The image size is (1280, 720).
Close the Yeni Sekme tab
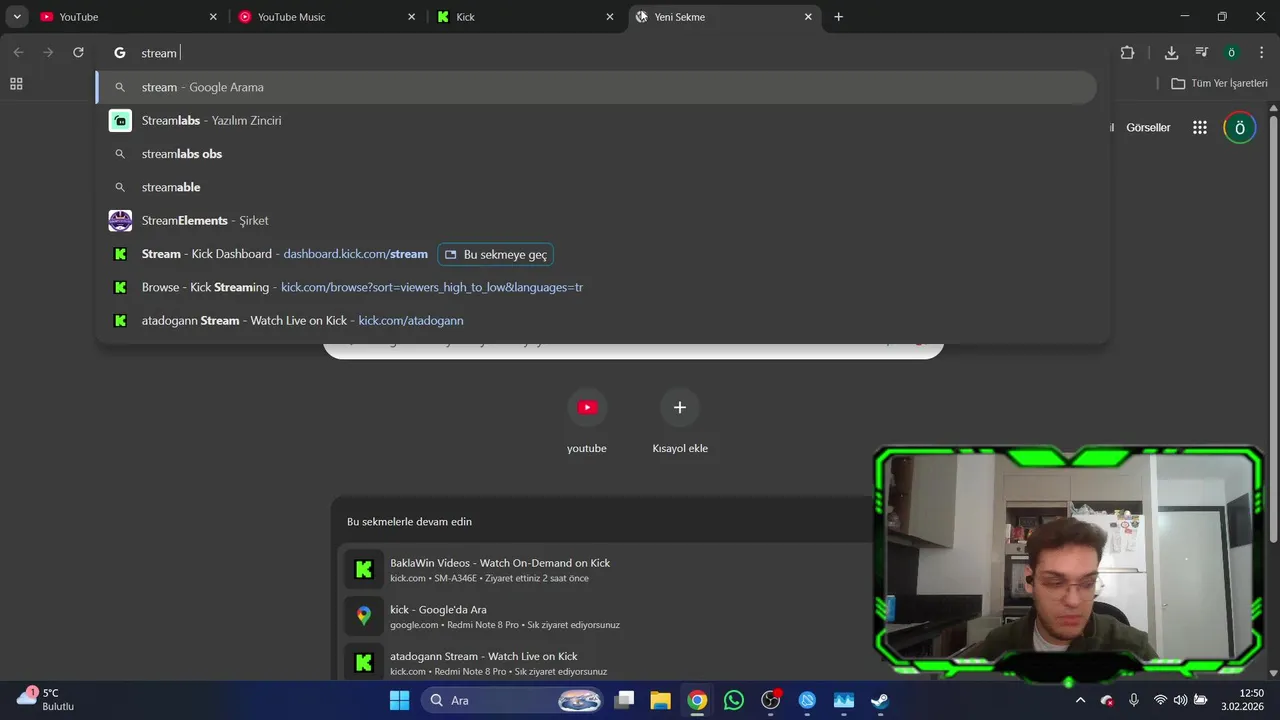tap(808, 17)
